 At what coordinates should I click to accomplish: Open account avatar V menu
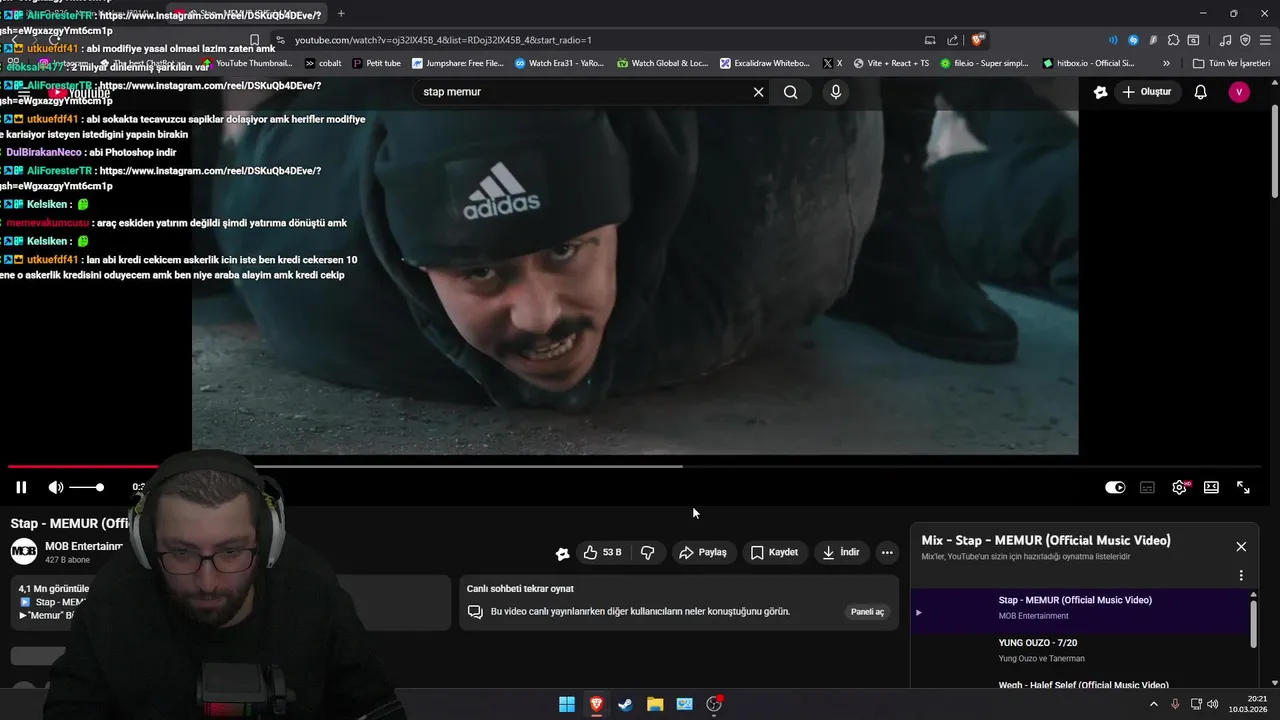click(1239, 92)
